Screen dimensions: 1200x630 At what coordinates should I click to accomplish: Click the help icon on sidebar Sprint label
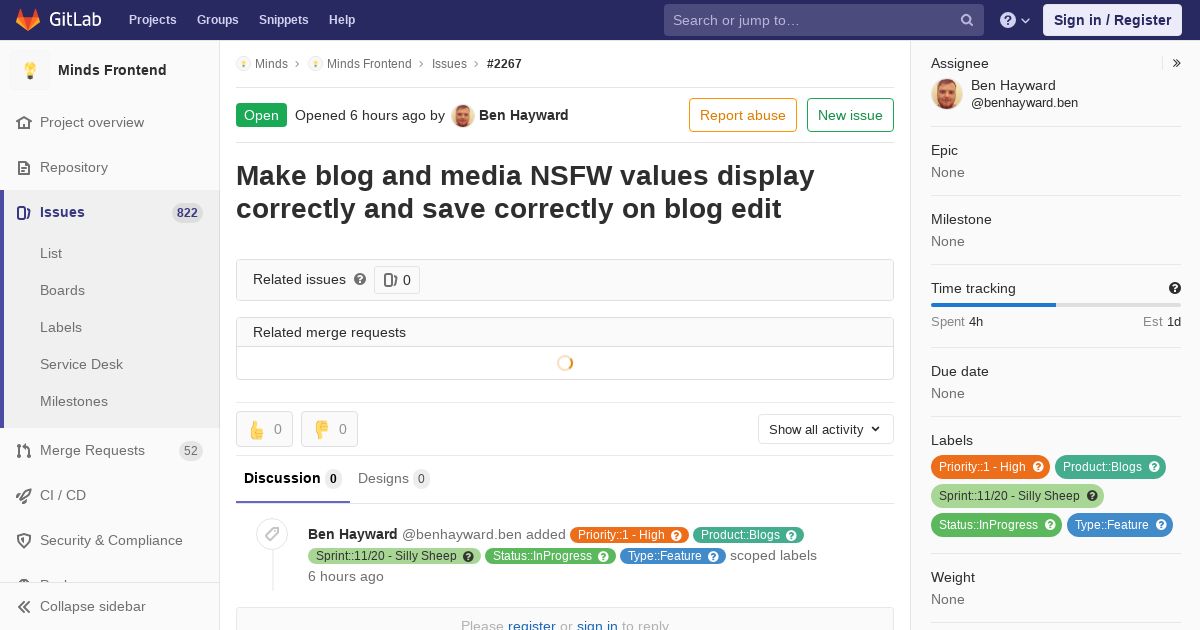[1092, 496]
